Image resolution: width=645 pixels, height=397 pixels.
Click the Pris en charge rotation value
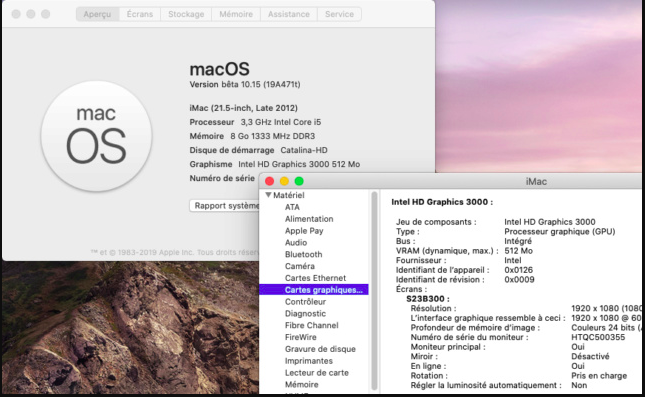tap(599, 376)
